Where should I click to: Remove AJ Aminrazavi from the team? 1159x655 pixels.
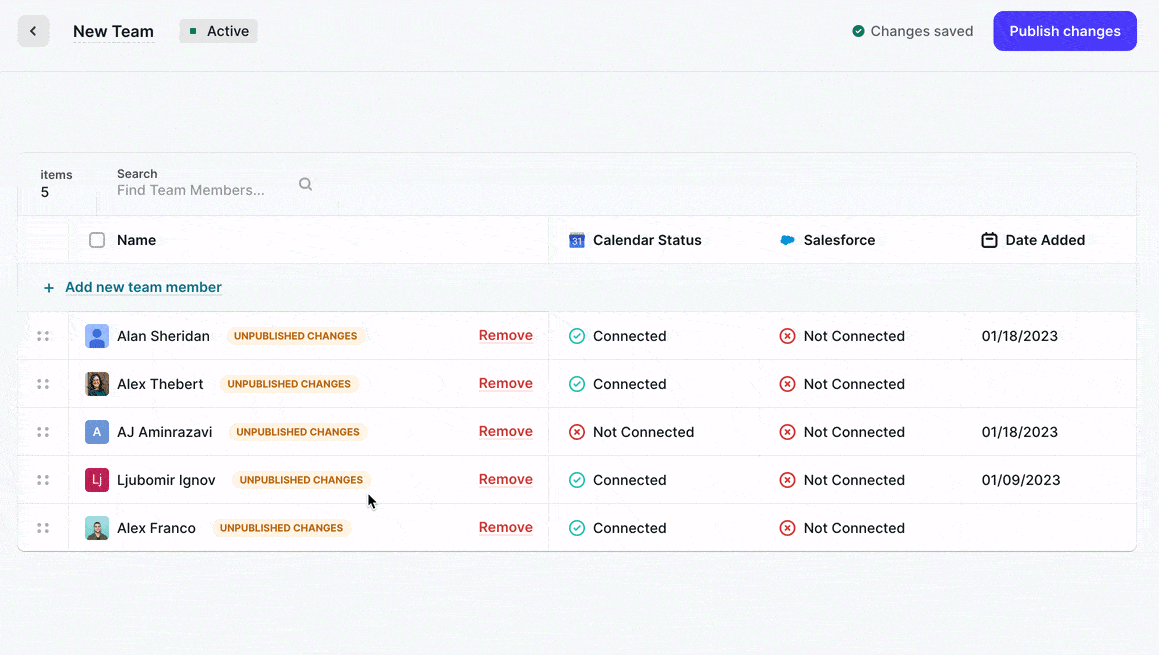(x=506, y=432)
